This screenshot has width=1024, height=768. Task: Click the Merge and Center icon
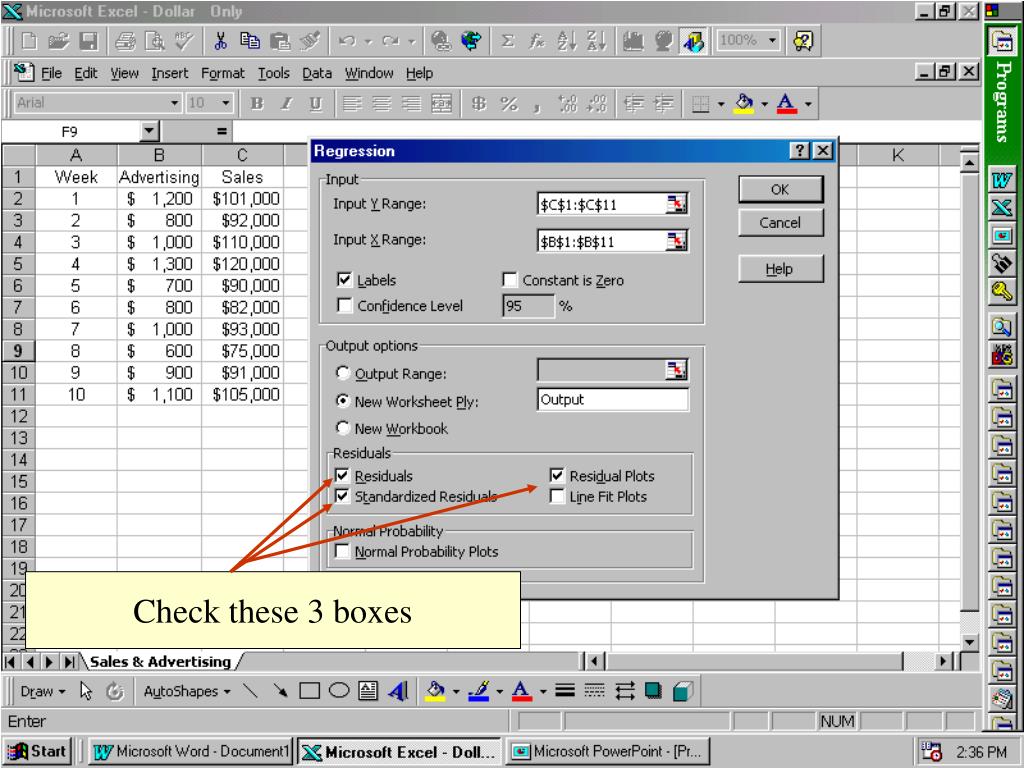[441, 103]
